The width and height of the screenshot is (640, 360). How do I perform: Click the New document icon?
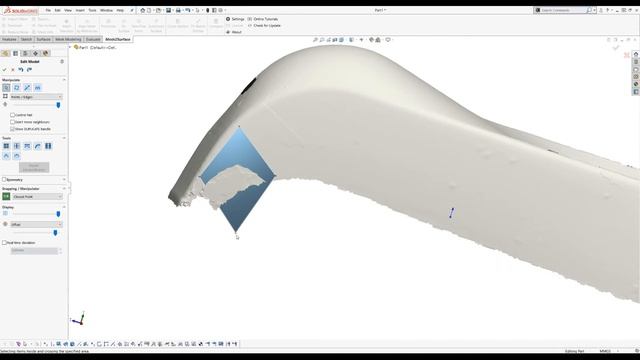tap(149, 10)
